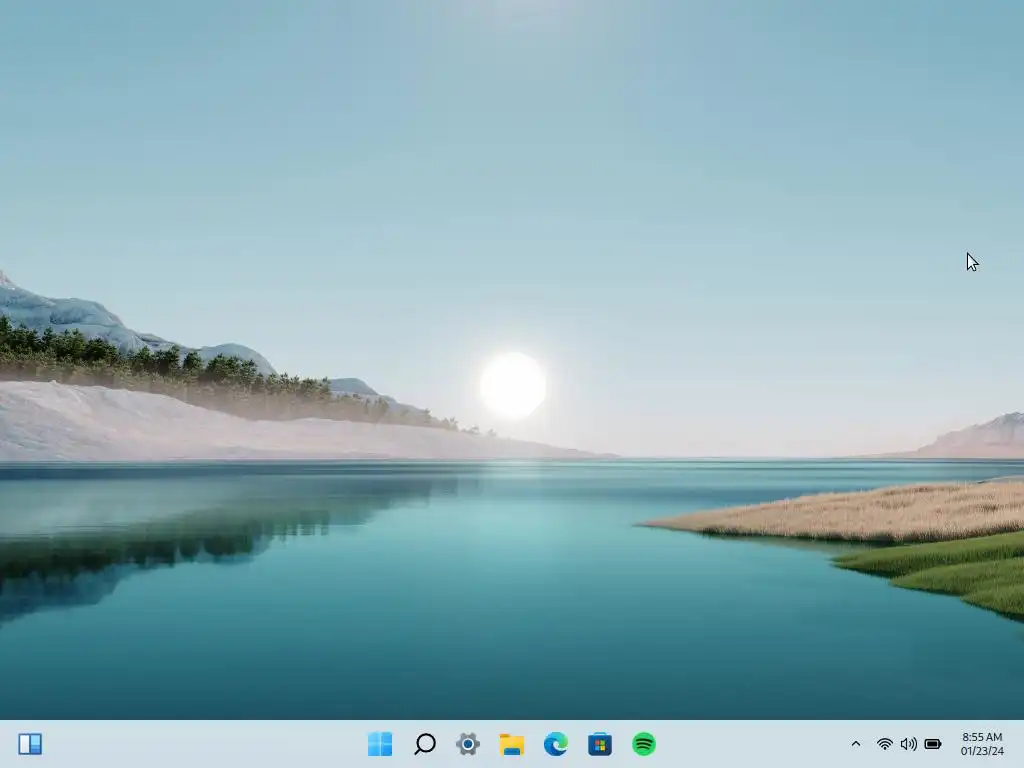Launch Microsoft Edge browser
Screen dimensions: 1024x768
(x=556, y=744)
